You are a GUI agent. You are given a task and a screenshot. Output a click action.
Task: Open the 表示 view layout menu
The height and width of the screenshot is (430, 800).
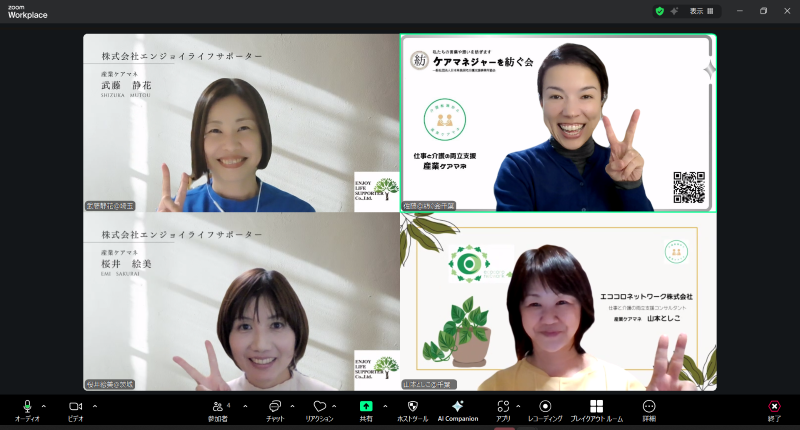click(x=700, y=11)
